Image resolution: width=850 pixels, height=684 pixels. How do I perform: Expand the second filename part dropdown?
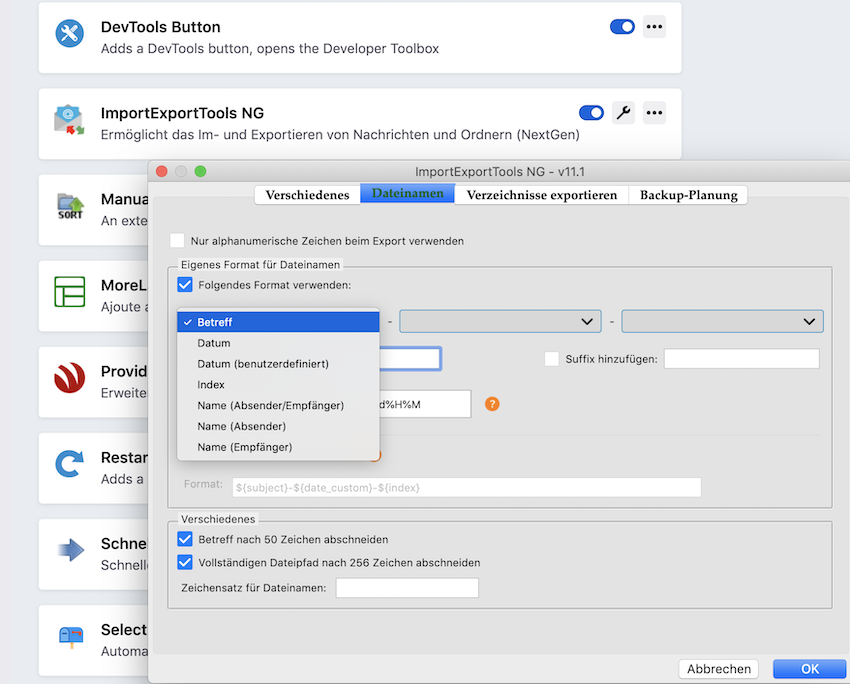point(500,321)
